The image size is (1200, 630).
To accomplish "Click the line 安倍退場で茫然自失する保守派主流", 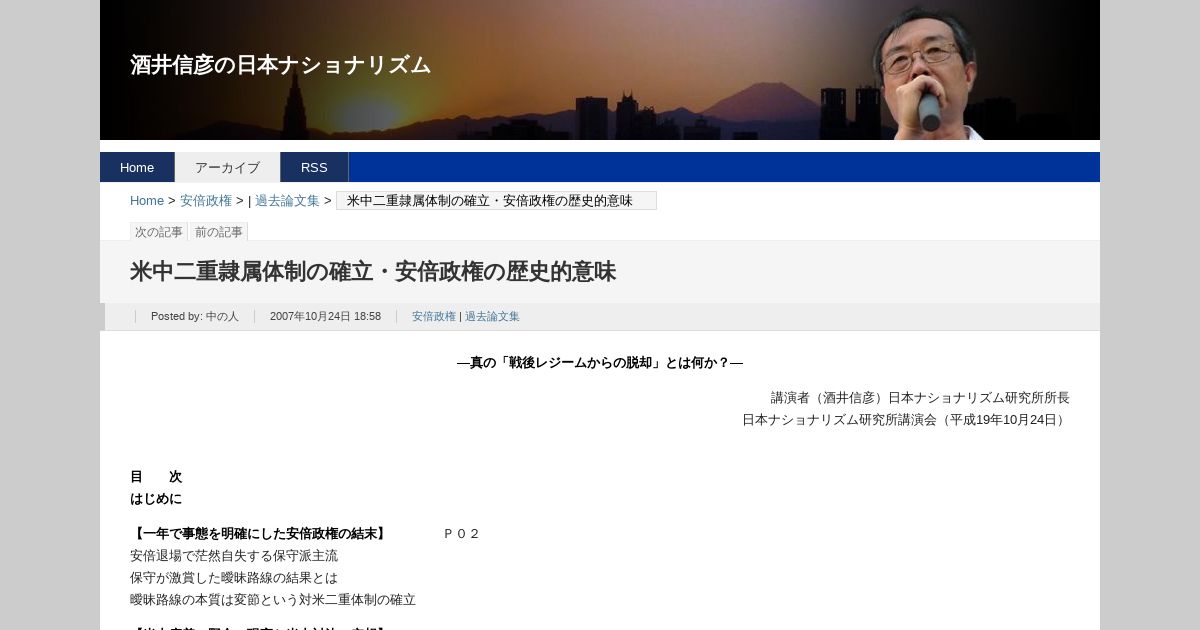I will pyautogui.click(x=234, y=556).
